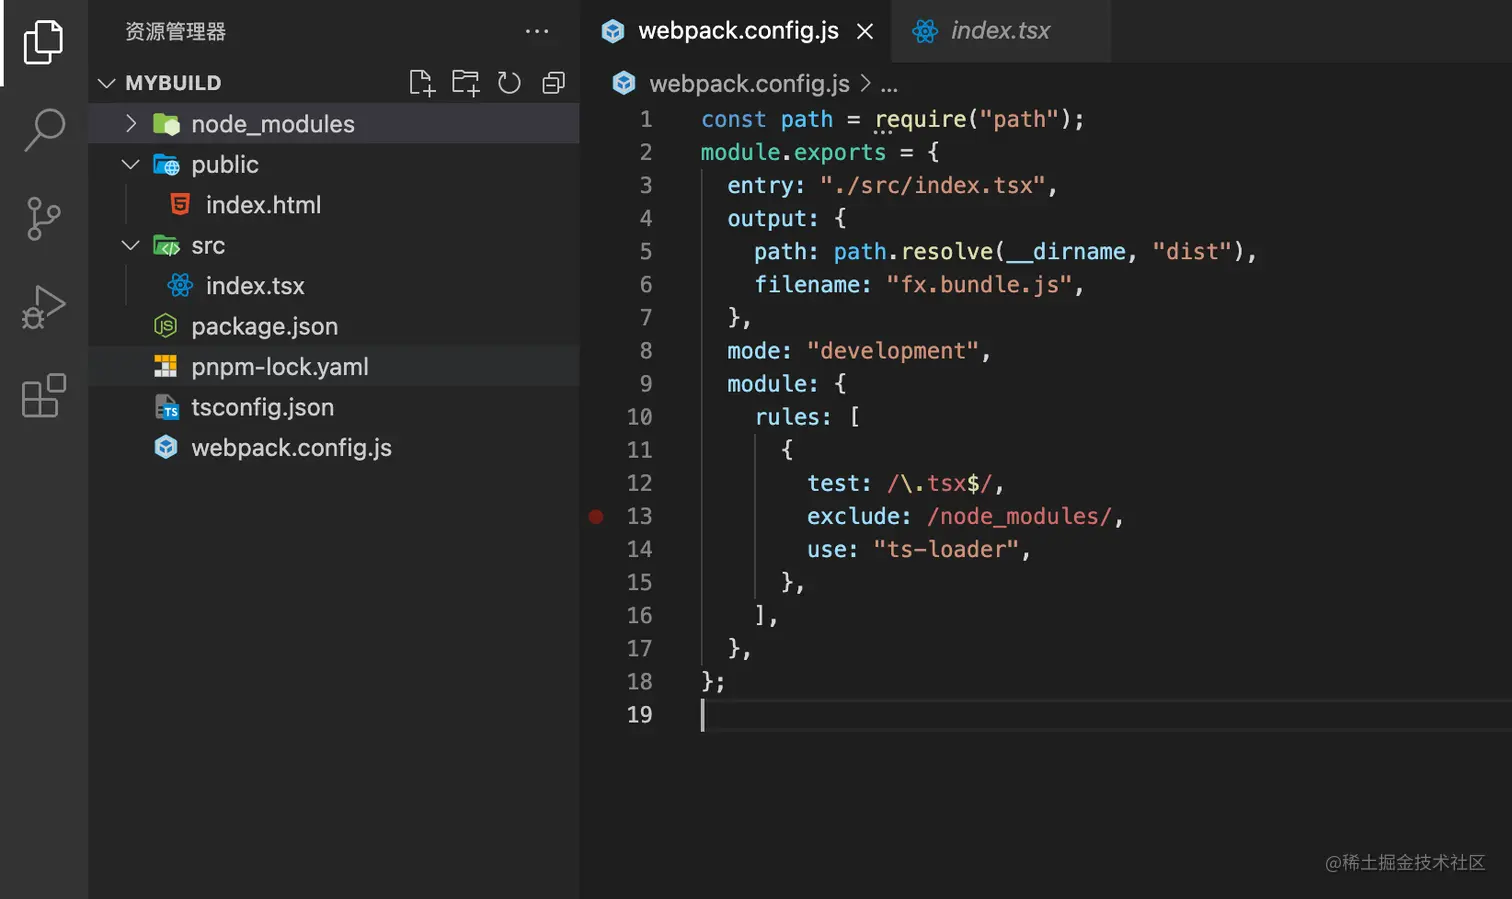Click the TS icon beside tsconfig.json
Image resolution: width=1512 pixels, height=899 pixels.
click(166, 407)
